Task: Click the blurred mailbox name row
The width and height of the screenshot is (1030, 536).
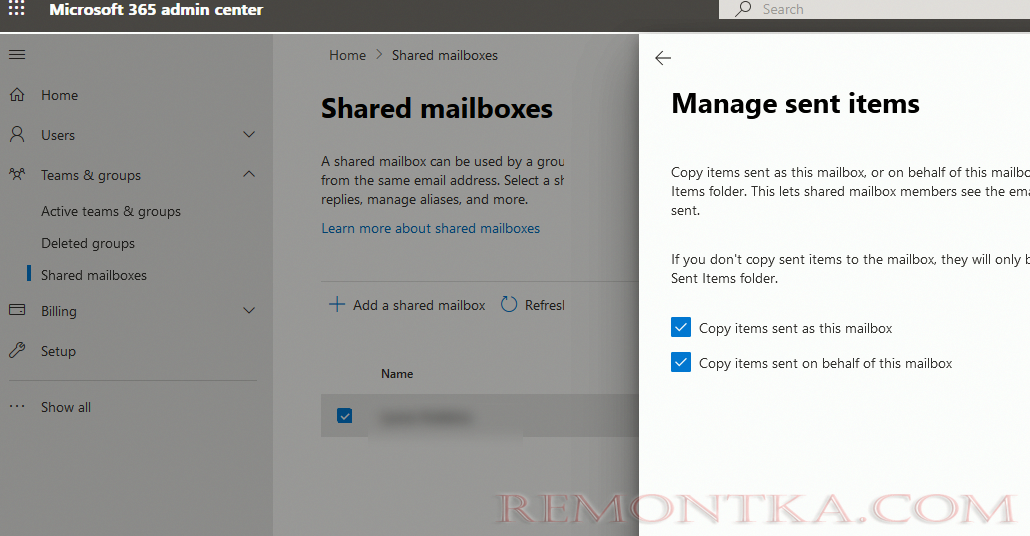Action: tap(426, 416)
